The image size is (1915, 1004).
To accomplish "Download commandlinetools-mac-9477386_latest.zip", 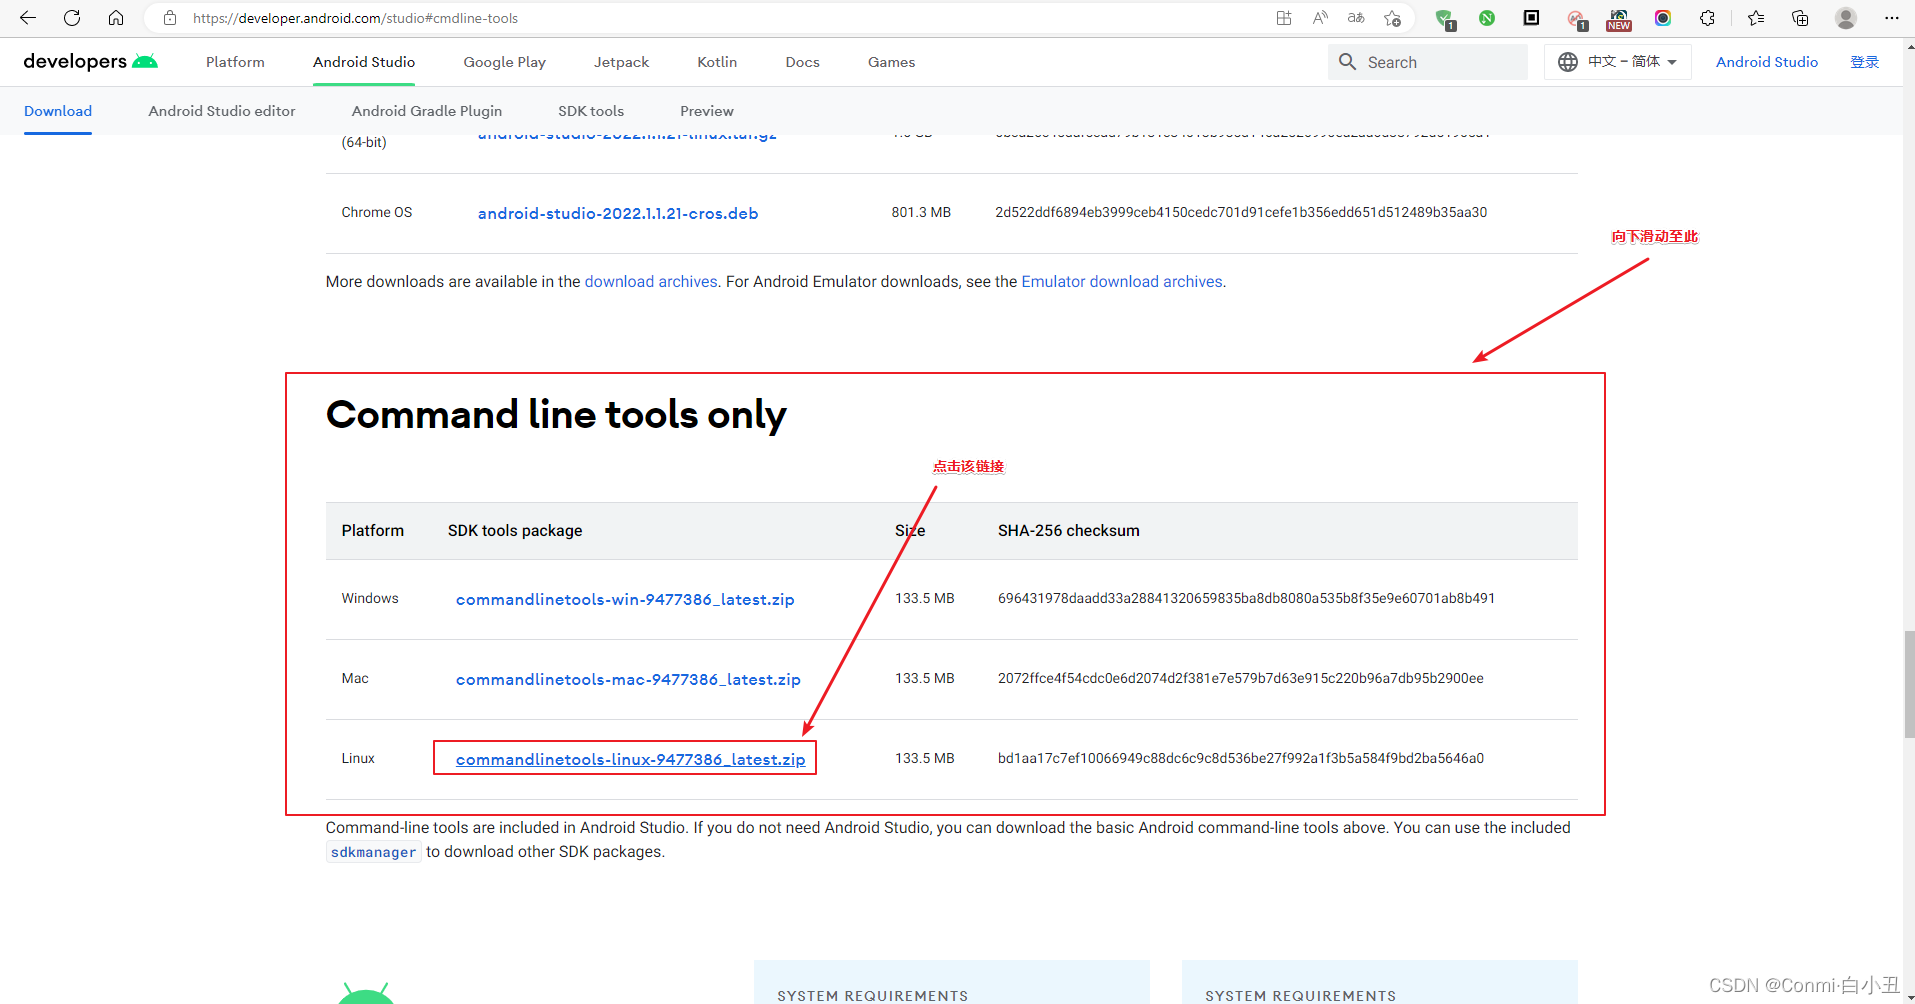I will click(628, 679).
